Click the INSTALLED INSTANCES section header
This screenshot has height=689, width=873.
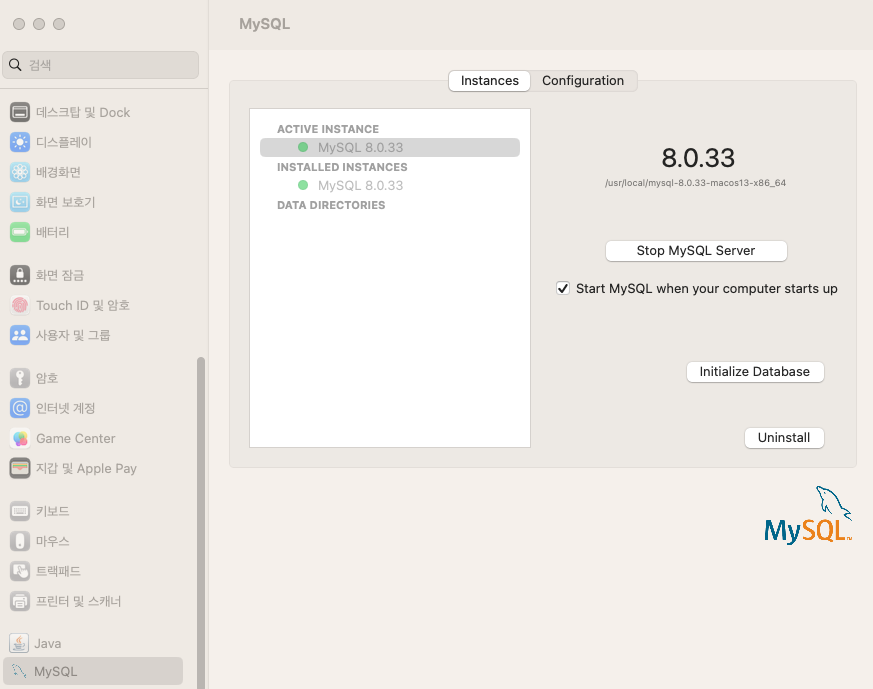[x=342, y=167]
